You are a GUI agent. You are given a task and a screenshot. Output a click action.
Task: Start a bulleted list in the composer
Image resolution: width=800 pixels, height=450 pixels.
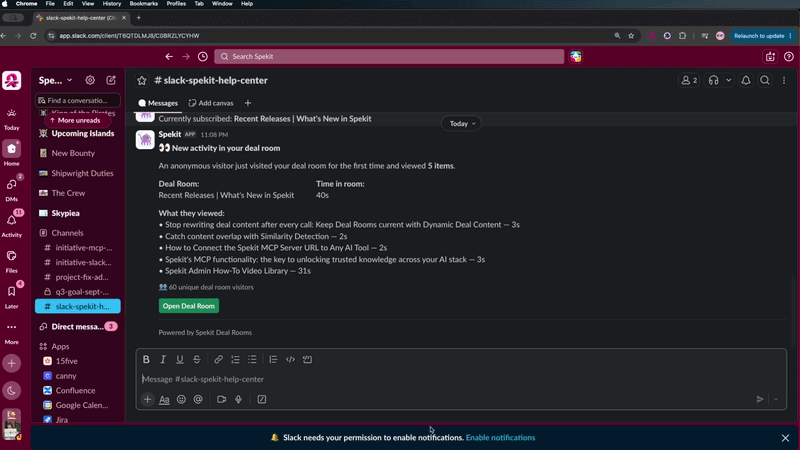[x=252, y=359]
